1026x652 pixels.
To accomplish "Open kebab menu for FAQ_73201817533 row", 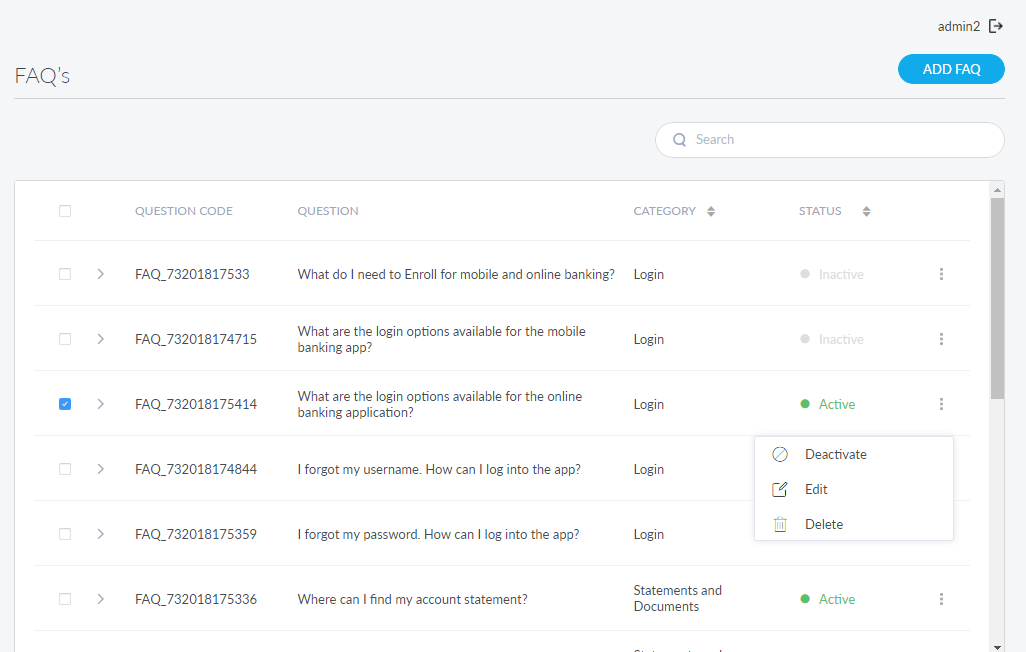I will [x=941, y=274].
